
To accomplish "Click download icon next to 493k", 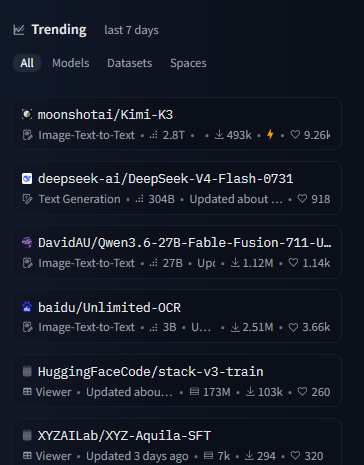I will click(219, 135).
